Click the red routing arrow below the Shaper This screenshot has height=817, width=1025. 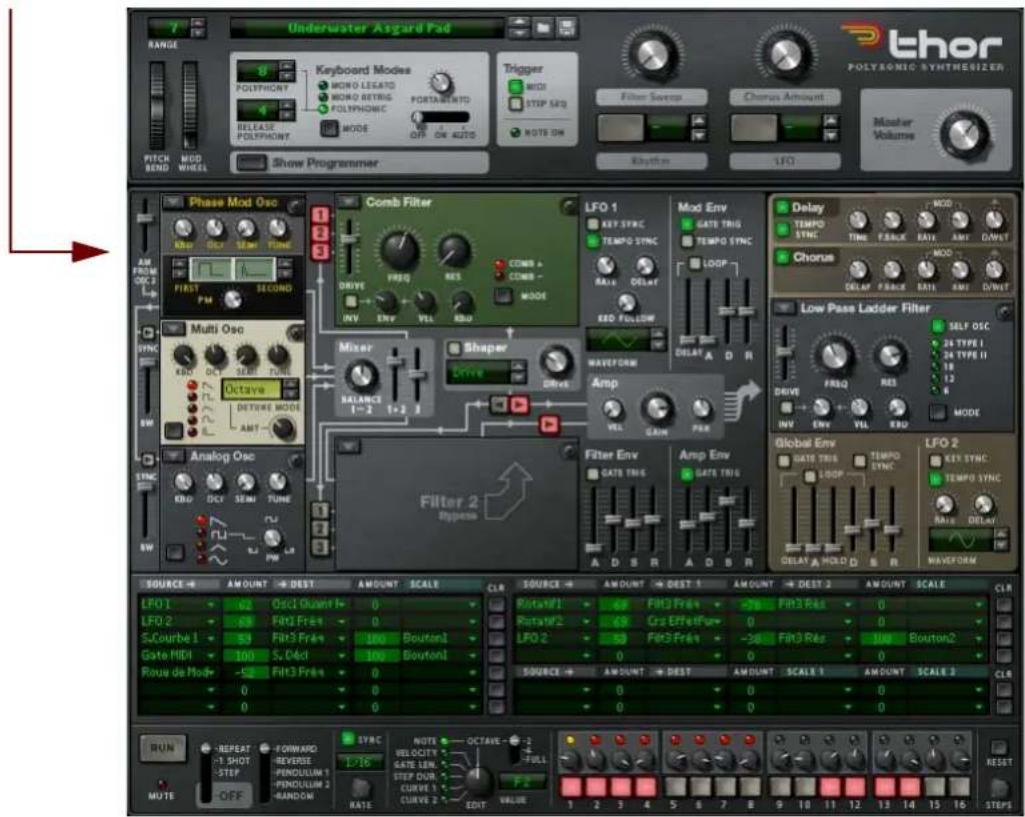click(550, 424)
